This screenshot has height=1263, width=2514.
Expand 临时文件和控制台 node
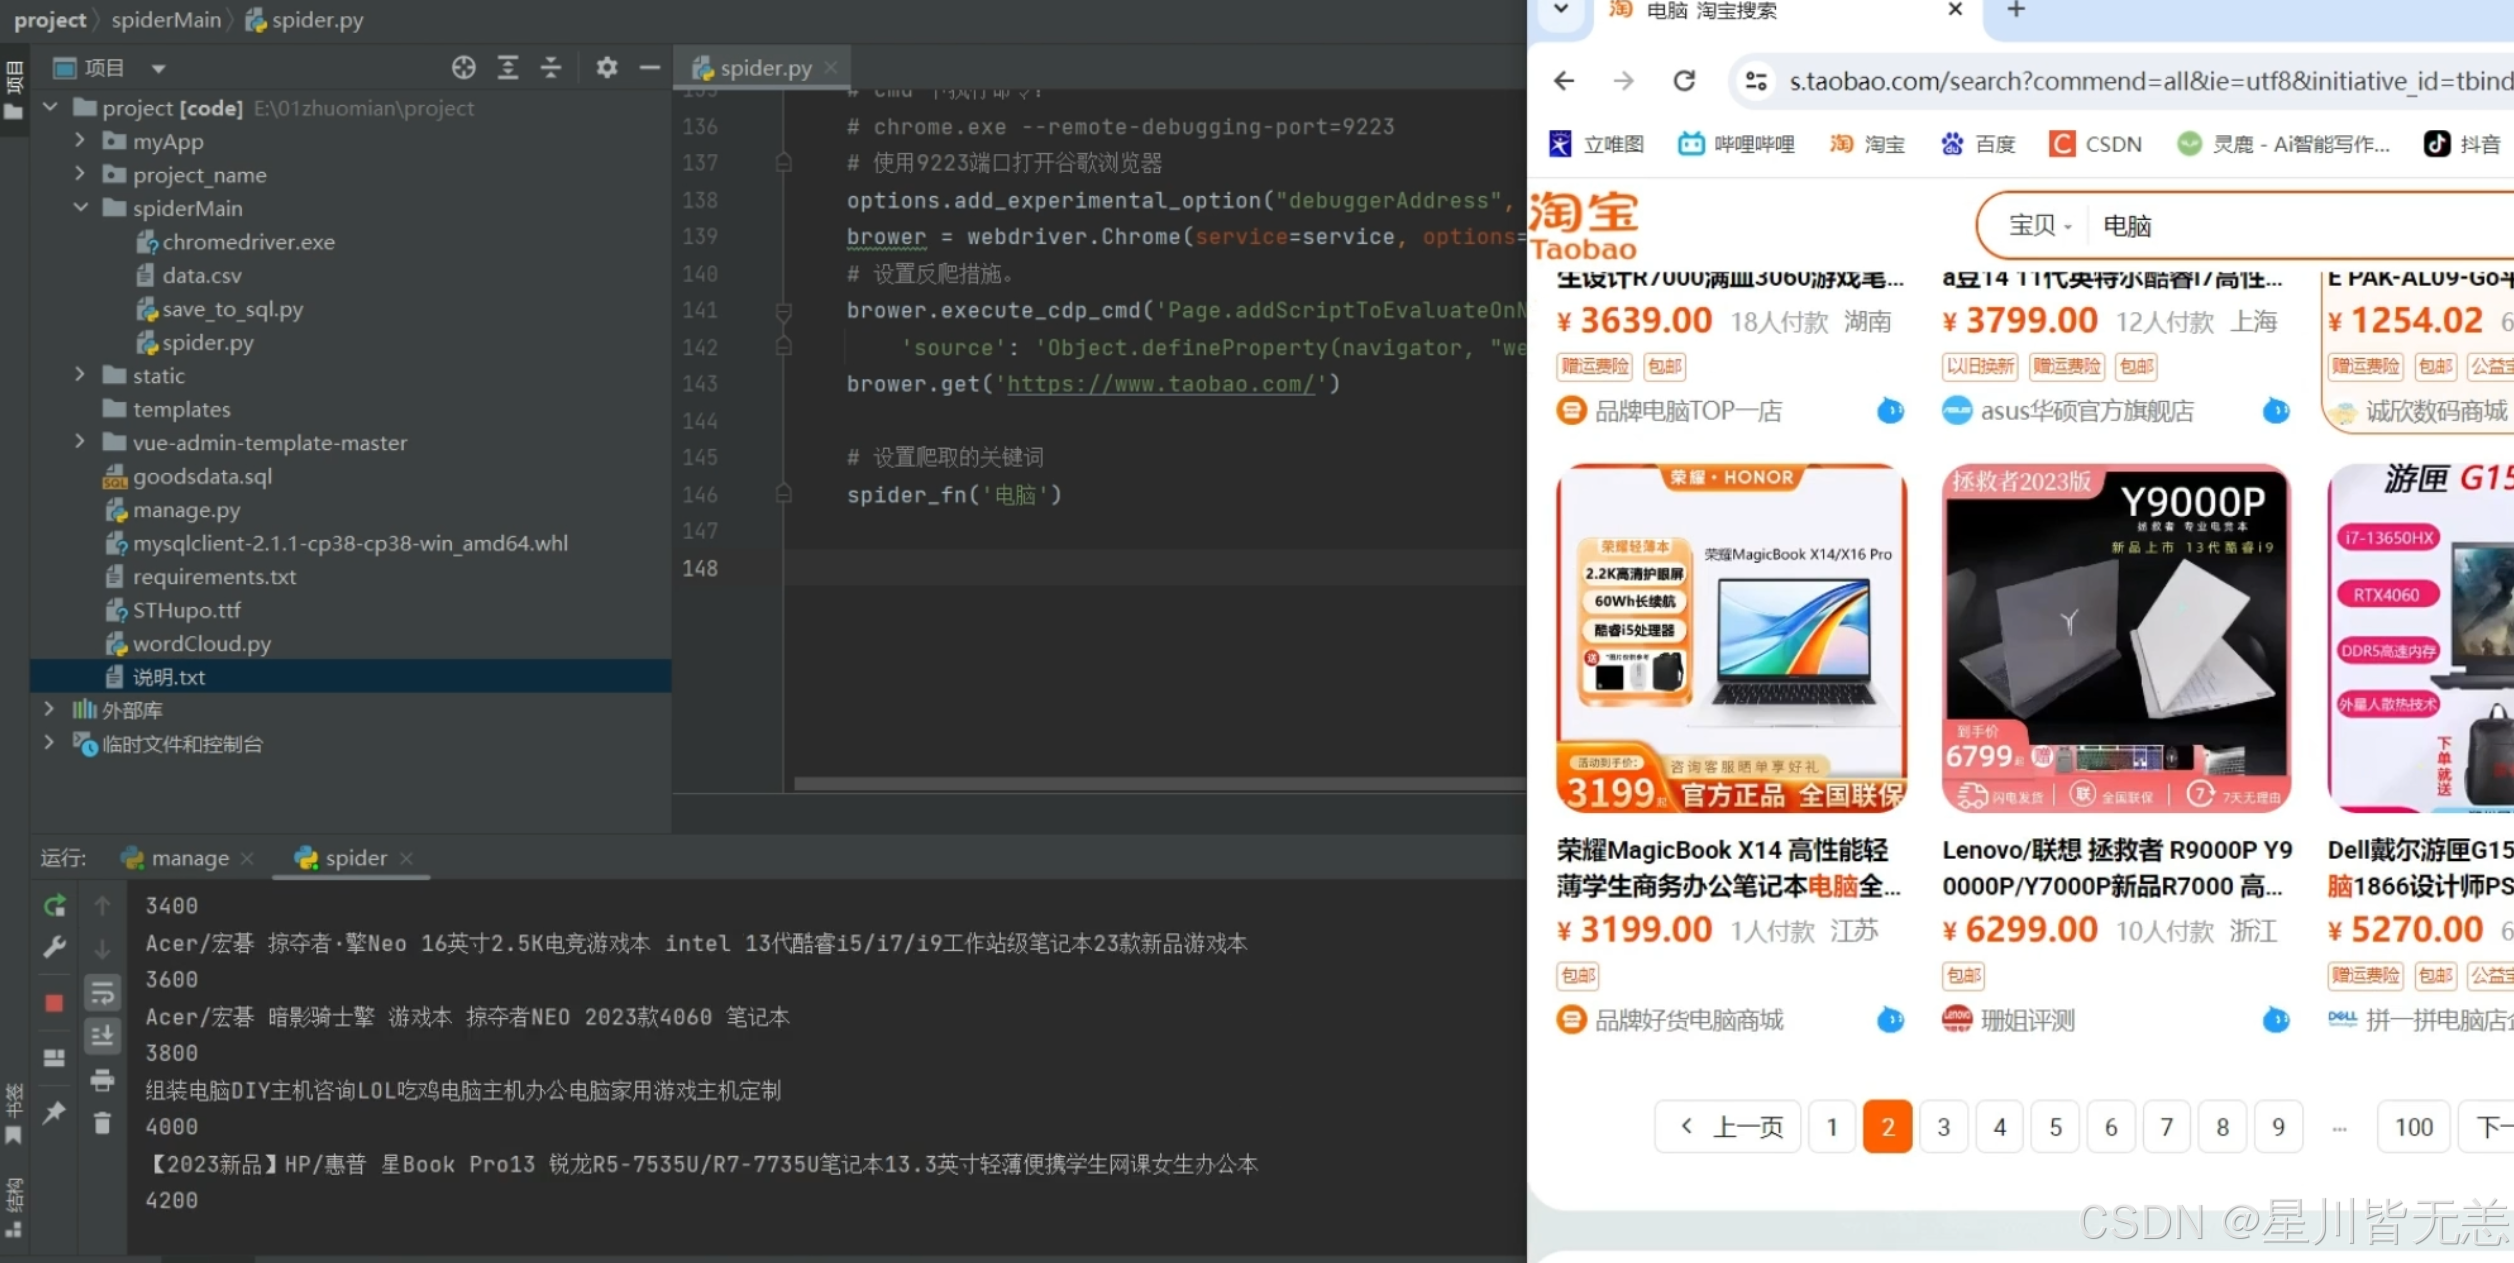[49, 742]
